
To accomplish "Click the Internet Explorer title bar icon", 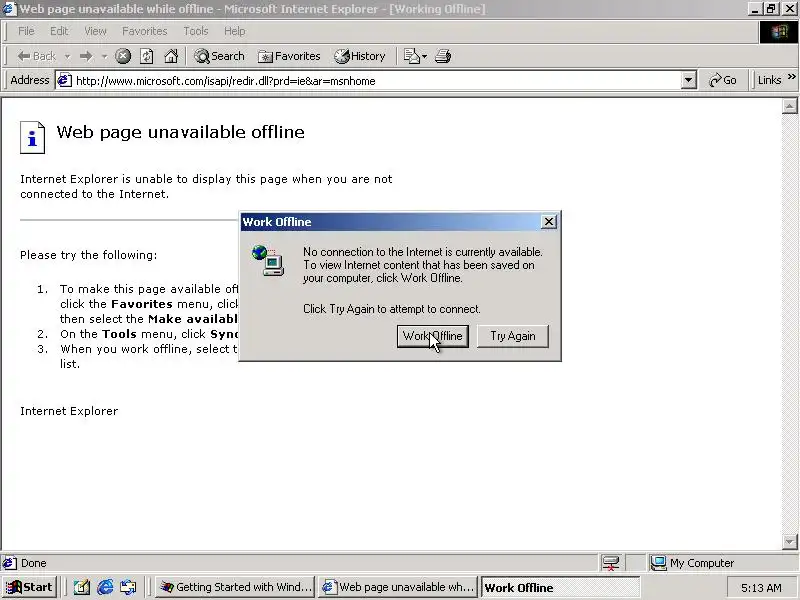I will click(x=9, y=9).
